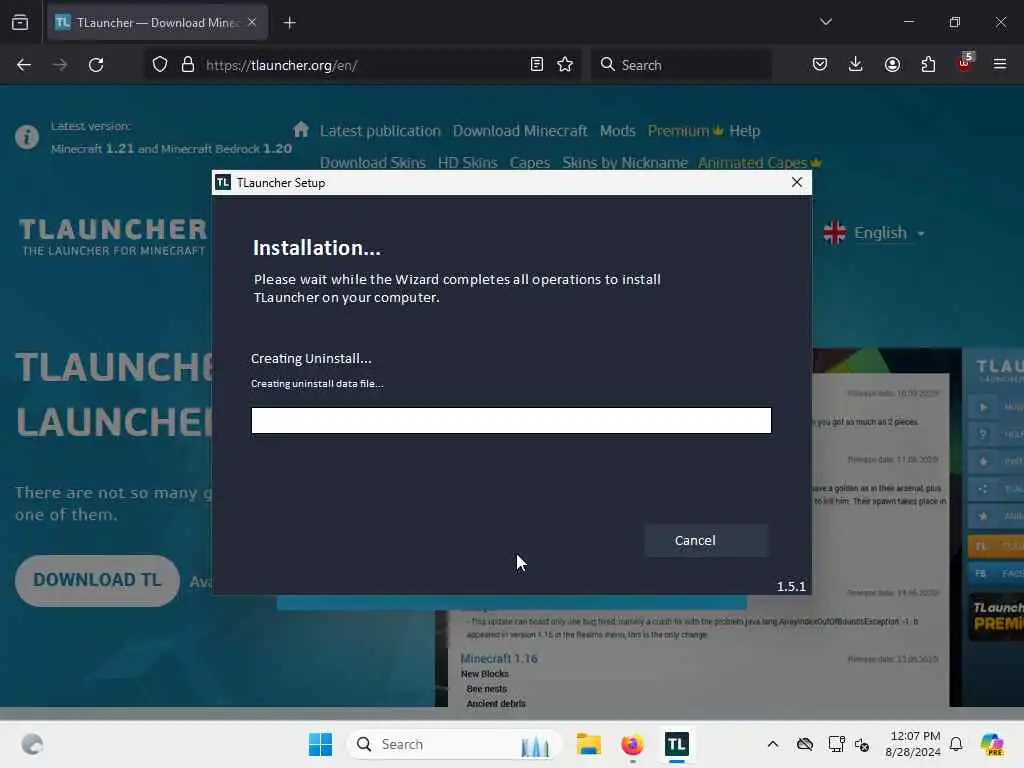Screen dimensions: 1024x768
Task: Open clock showing 12:07 PM
Action: pos(913,744)
